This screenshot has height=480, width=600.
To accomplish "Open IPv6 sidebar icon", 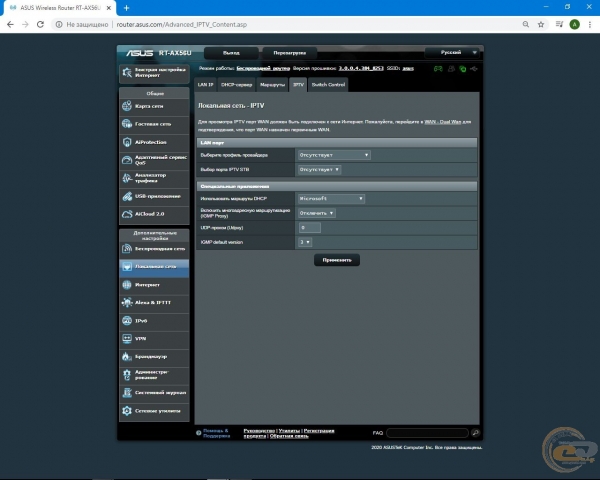I will tap(127, 321).
